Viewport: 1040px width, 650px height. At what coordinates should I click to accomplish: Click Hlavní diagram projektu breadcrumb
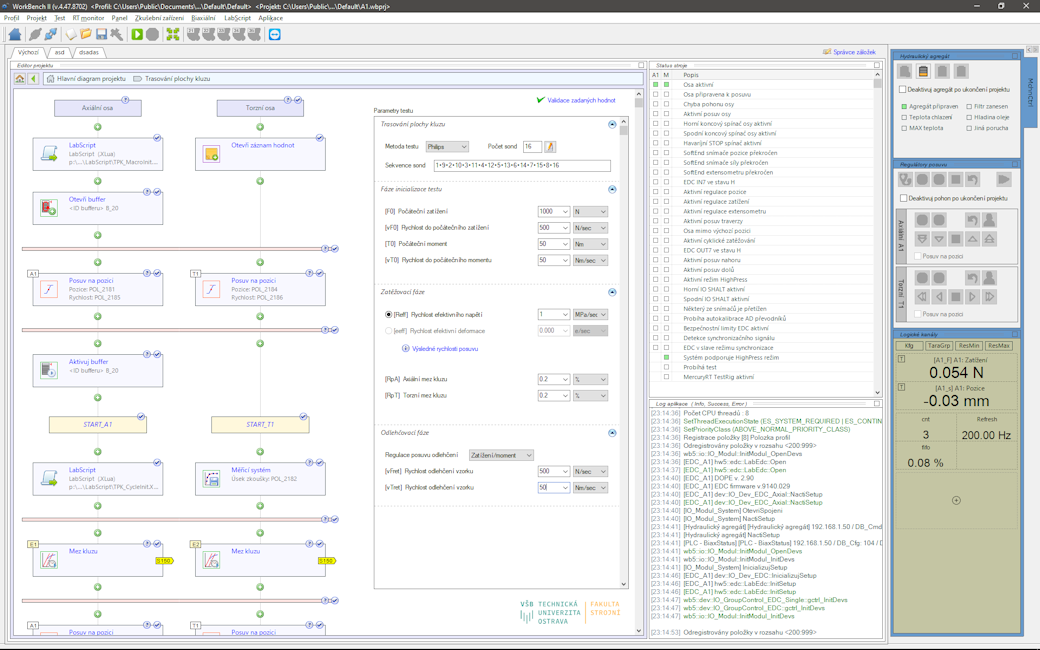pyautogui.click(x=91, y=78)
